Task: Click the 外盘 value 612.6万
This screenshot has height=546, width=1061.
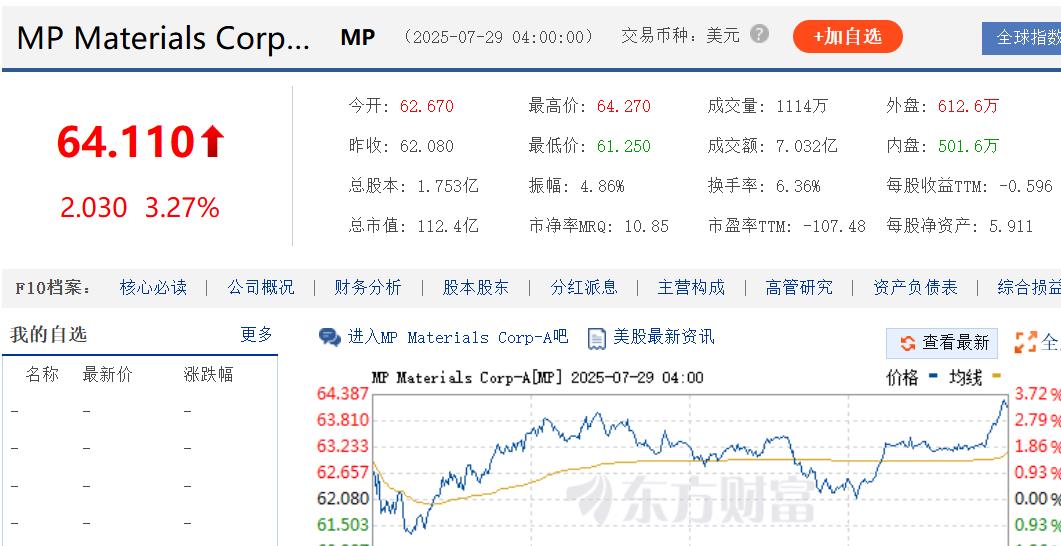Action: (x=968, y=106)
